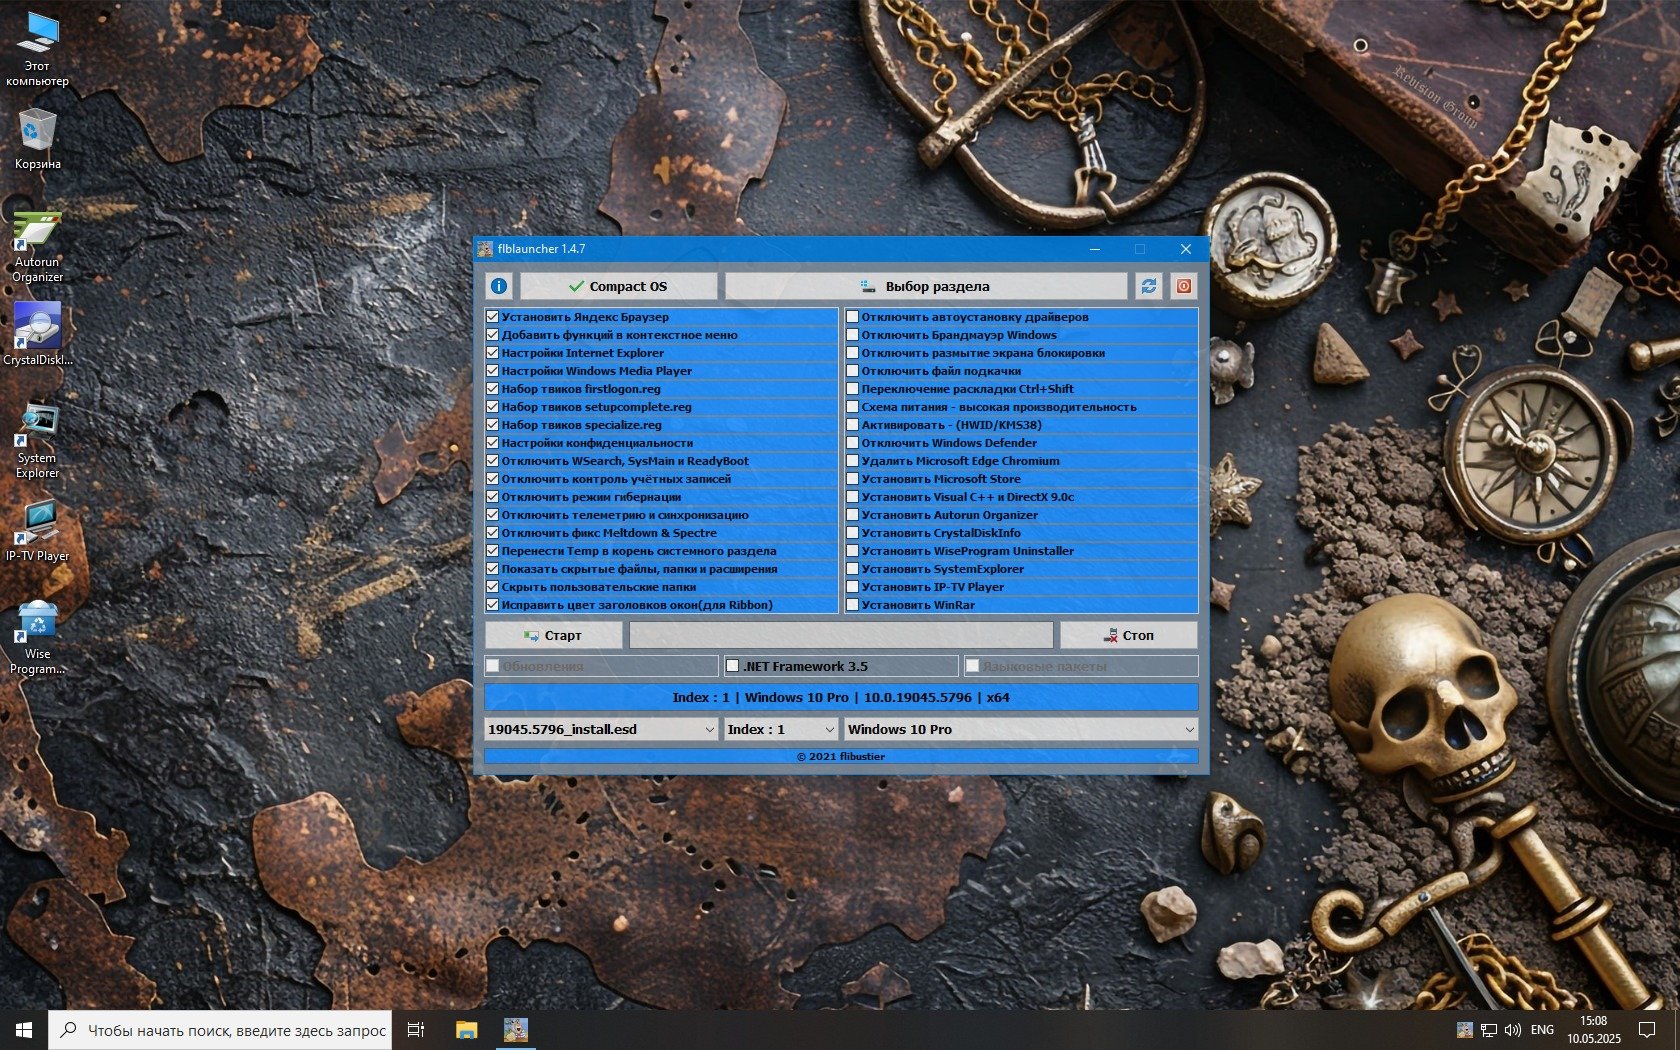The height and width of the screenshot is (1050, 1680).
Task: Check the .NET Framework 3.5 box
Action: click(732, 666)
